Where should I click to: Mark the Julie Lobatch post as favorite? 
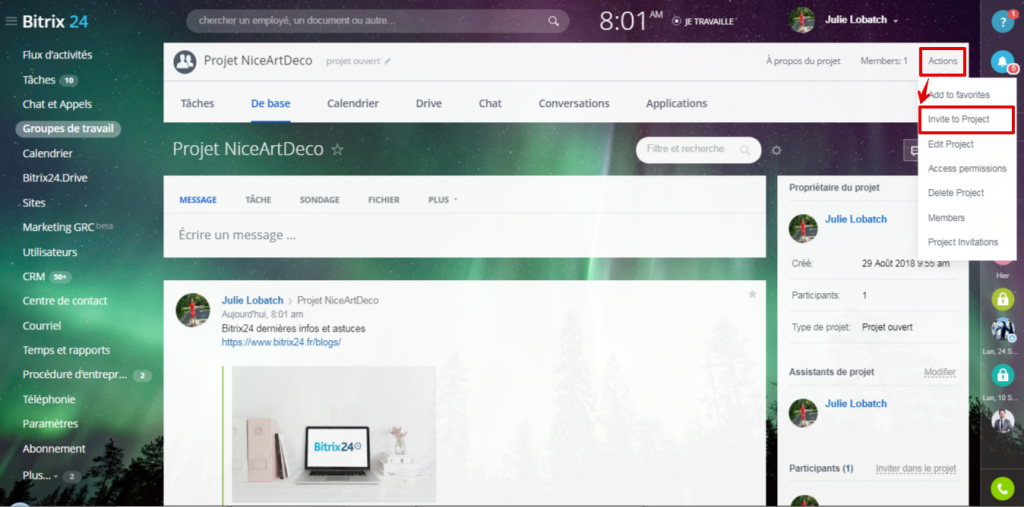[752, 295]
